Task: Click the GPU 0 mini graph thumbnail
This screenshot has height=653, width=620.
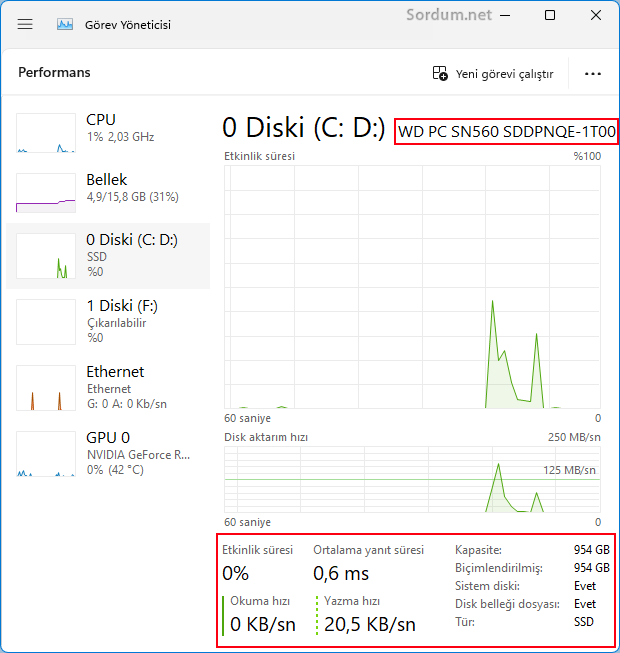Action: click(46, 454)
